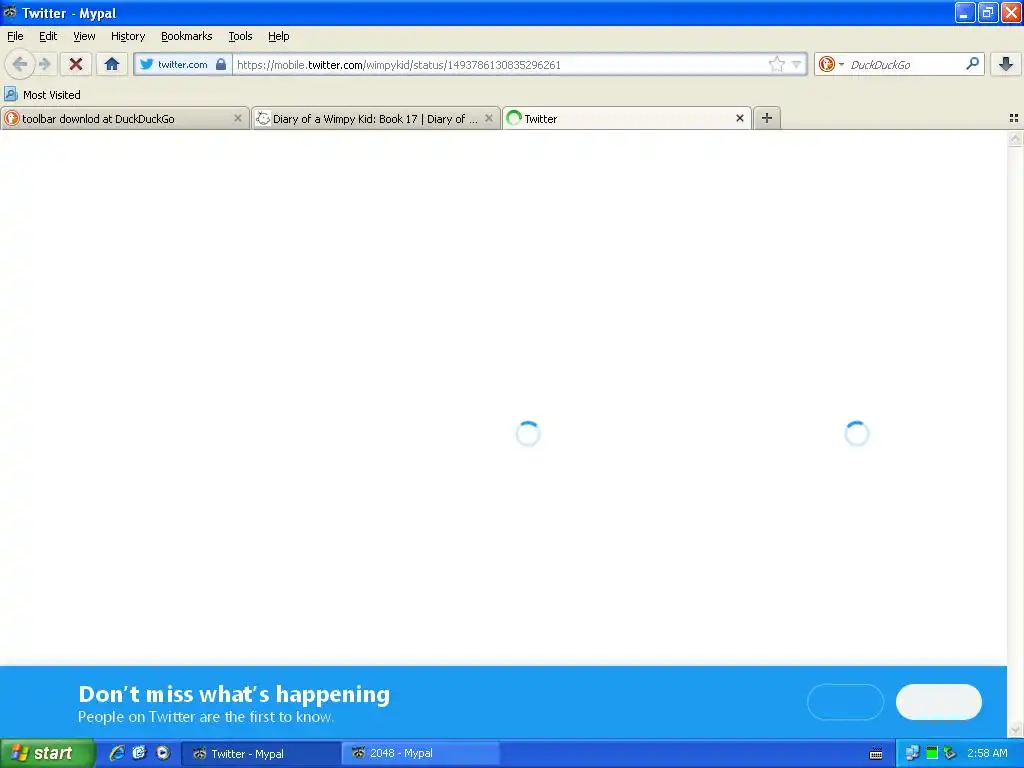Close the Diary of a Wimpy Kid tab
1024x768 pixels.
pyautogui.click(x=488, y=118)
